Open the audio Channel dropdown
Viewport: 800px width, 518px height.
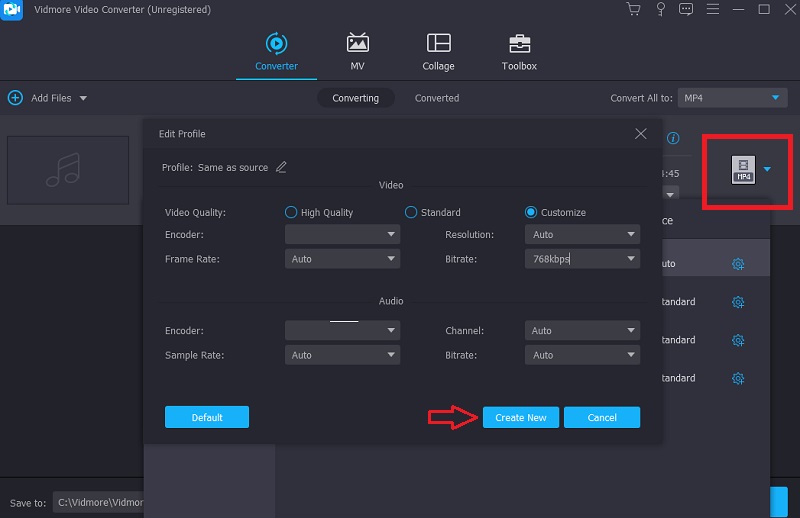582,330
